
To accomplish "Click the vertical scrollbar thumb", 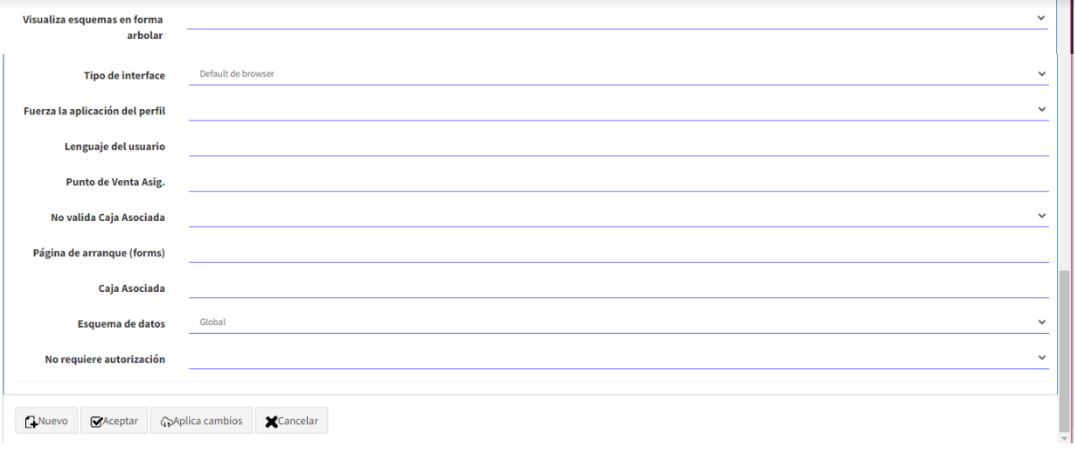I will click(1063, 352).
